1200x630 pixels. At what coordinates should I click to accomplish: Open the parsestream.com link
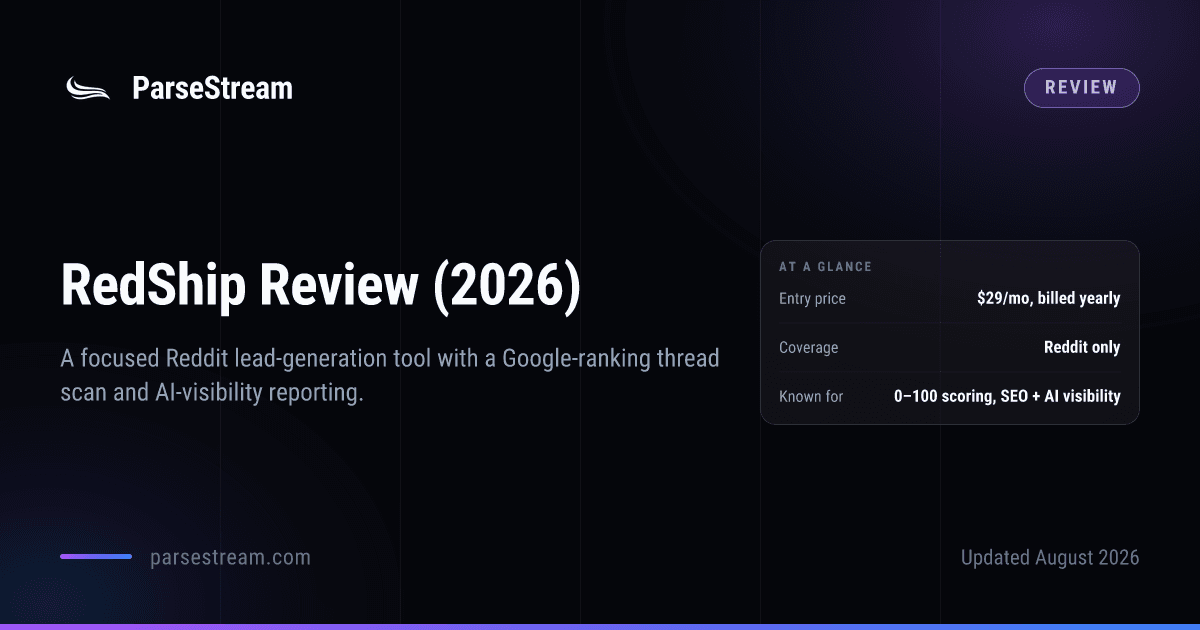[230, 557]
